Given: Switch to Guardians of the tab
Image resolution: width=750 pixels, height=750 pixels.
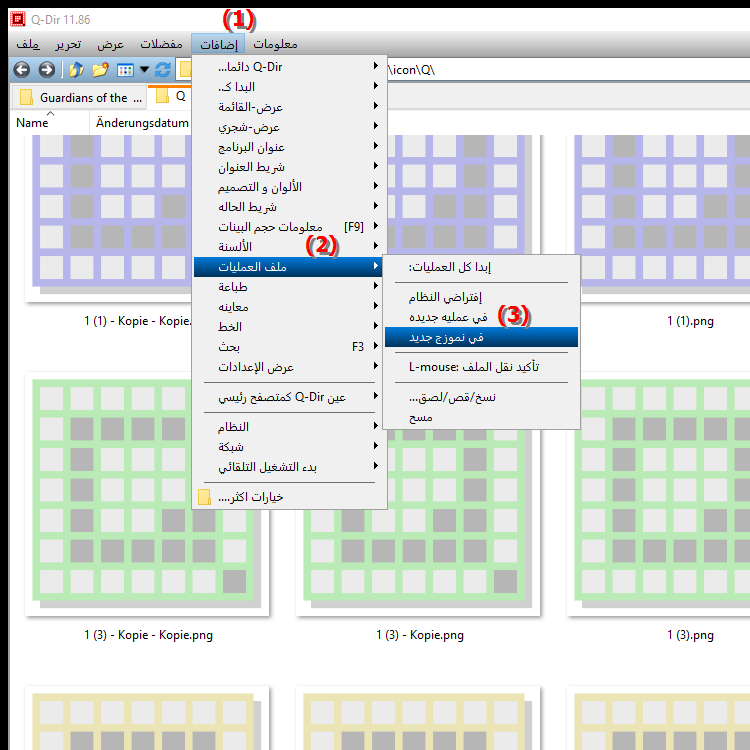Looking at the screenshot, I should [78, 98].
